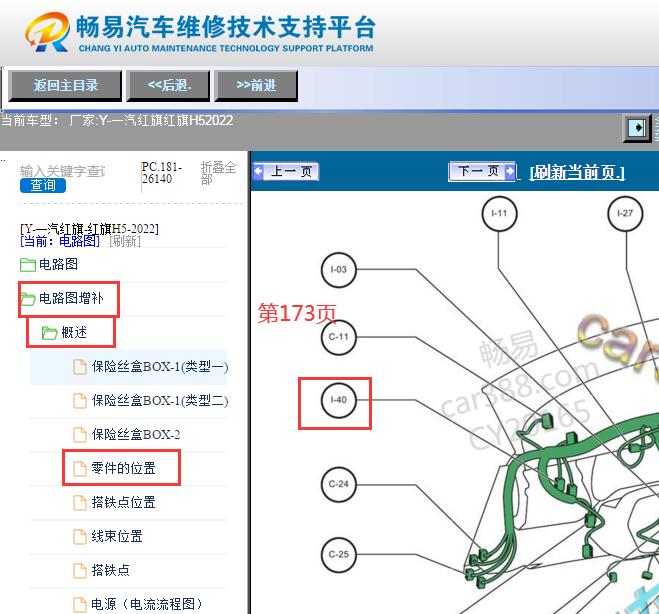This screenshot has height=614, width=659.
Task: Click document icon beside 搭铁点位置
Action: [80, 503]
